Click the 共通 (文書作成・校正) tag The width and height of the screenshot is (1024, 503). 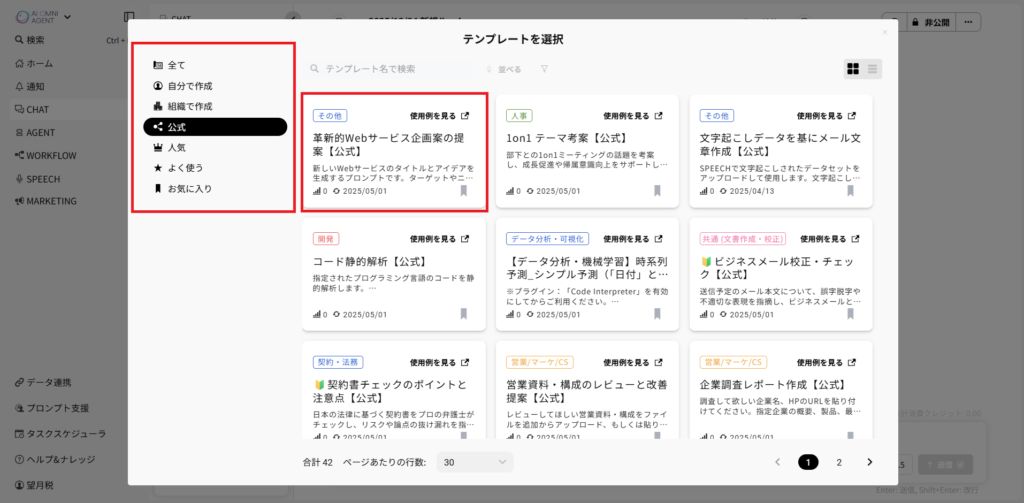click(x=743, y=239)
